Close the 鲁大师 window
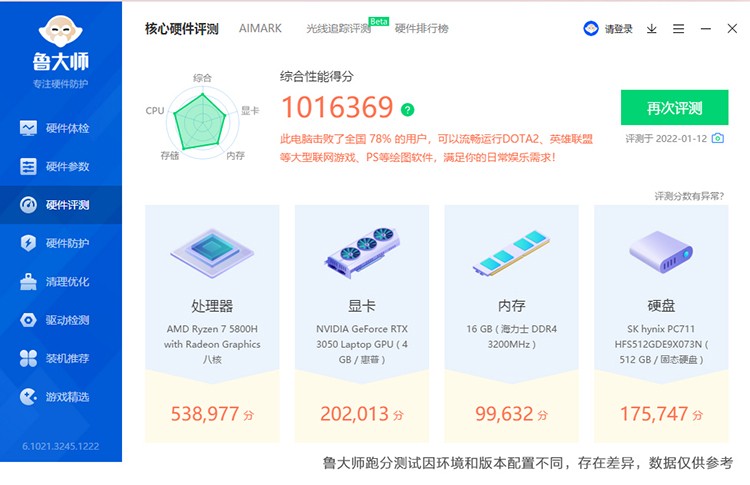The image size is (750, 485). coord(732,29)
